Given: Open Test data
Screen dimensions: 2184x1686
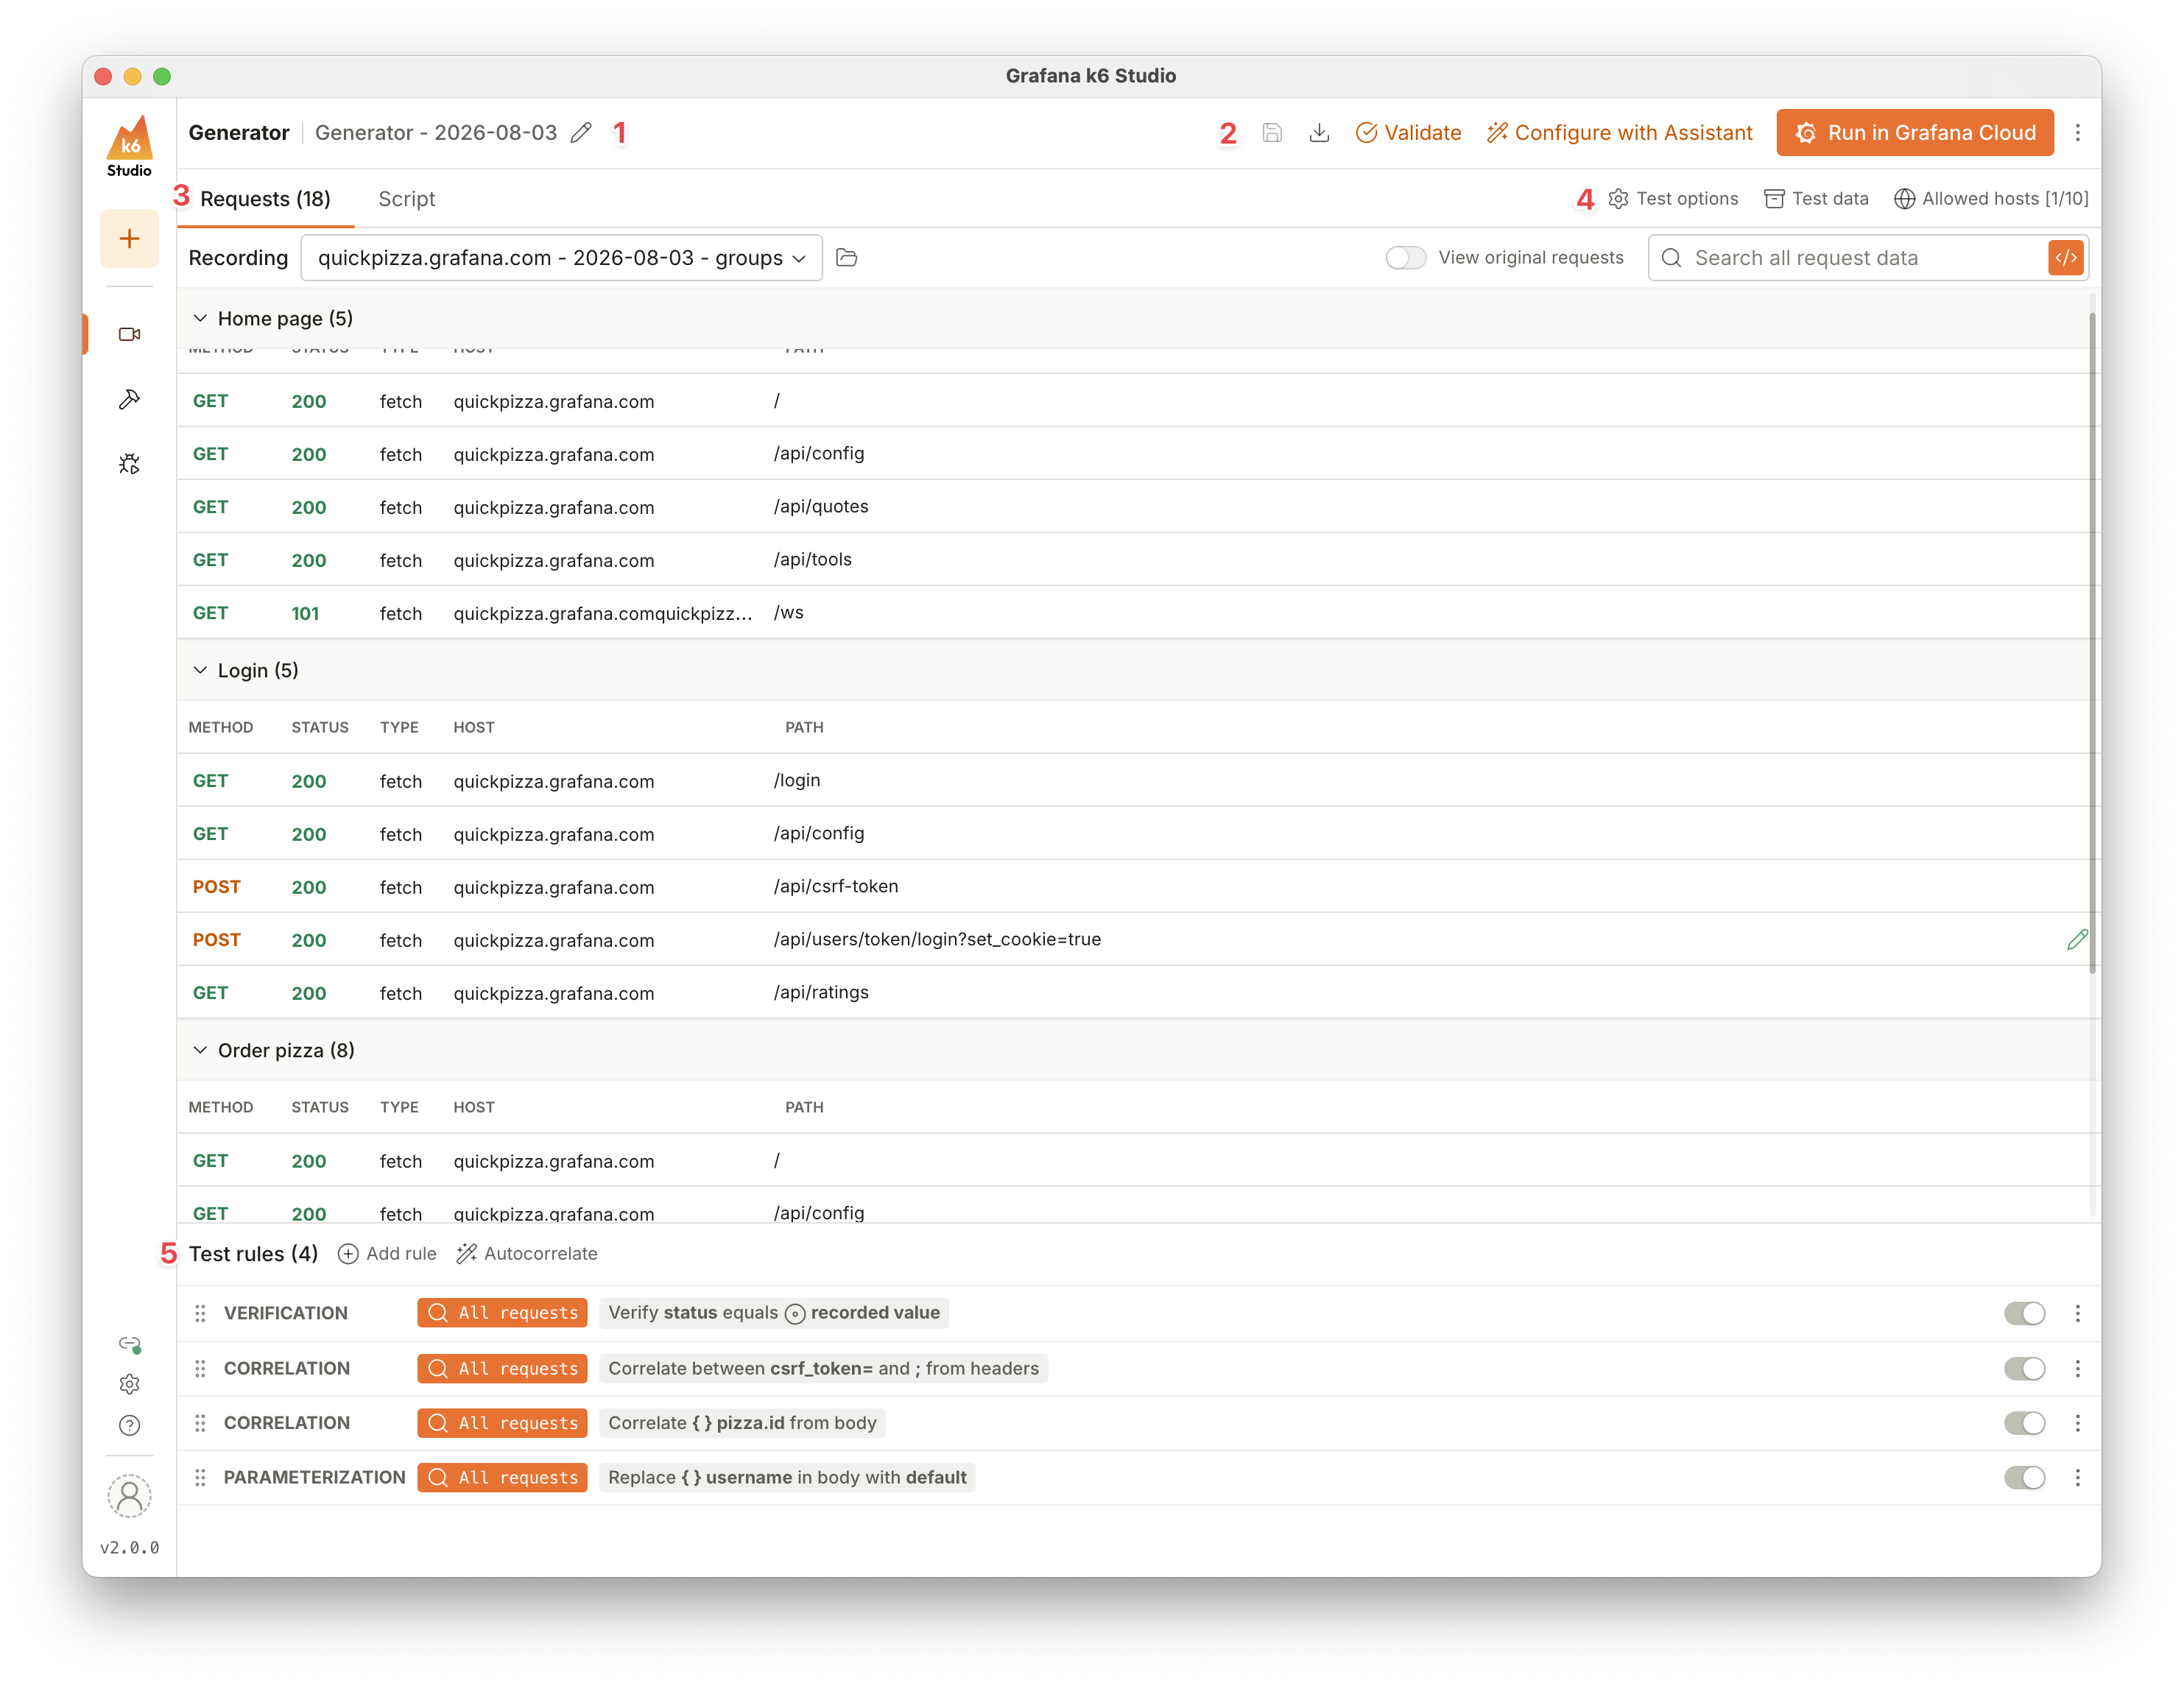Looking at the screenshot, I should point(1816,199).
